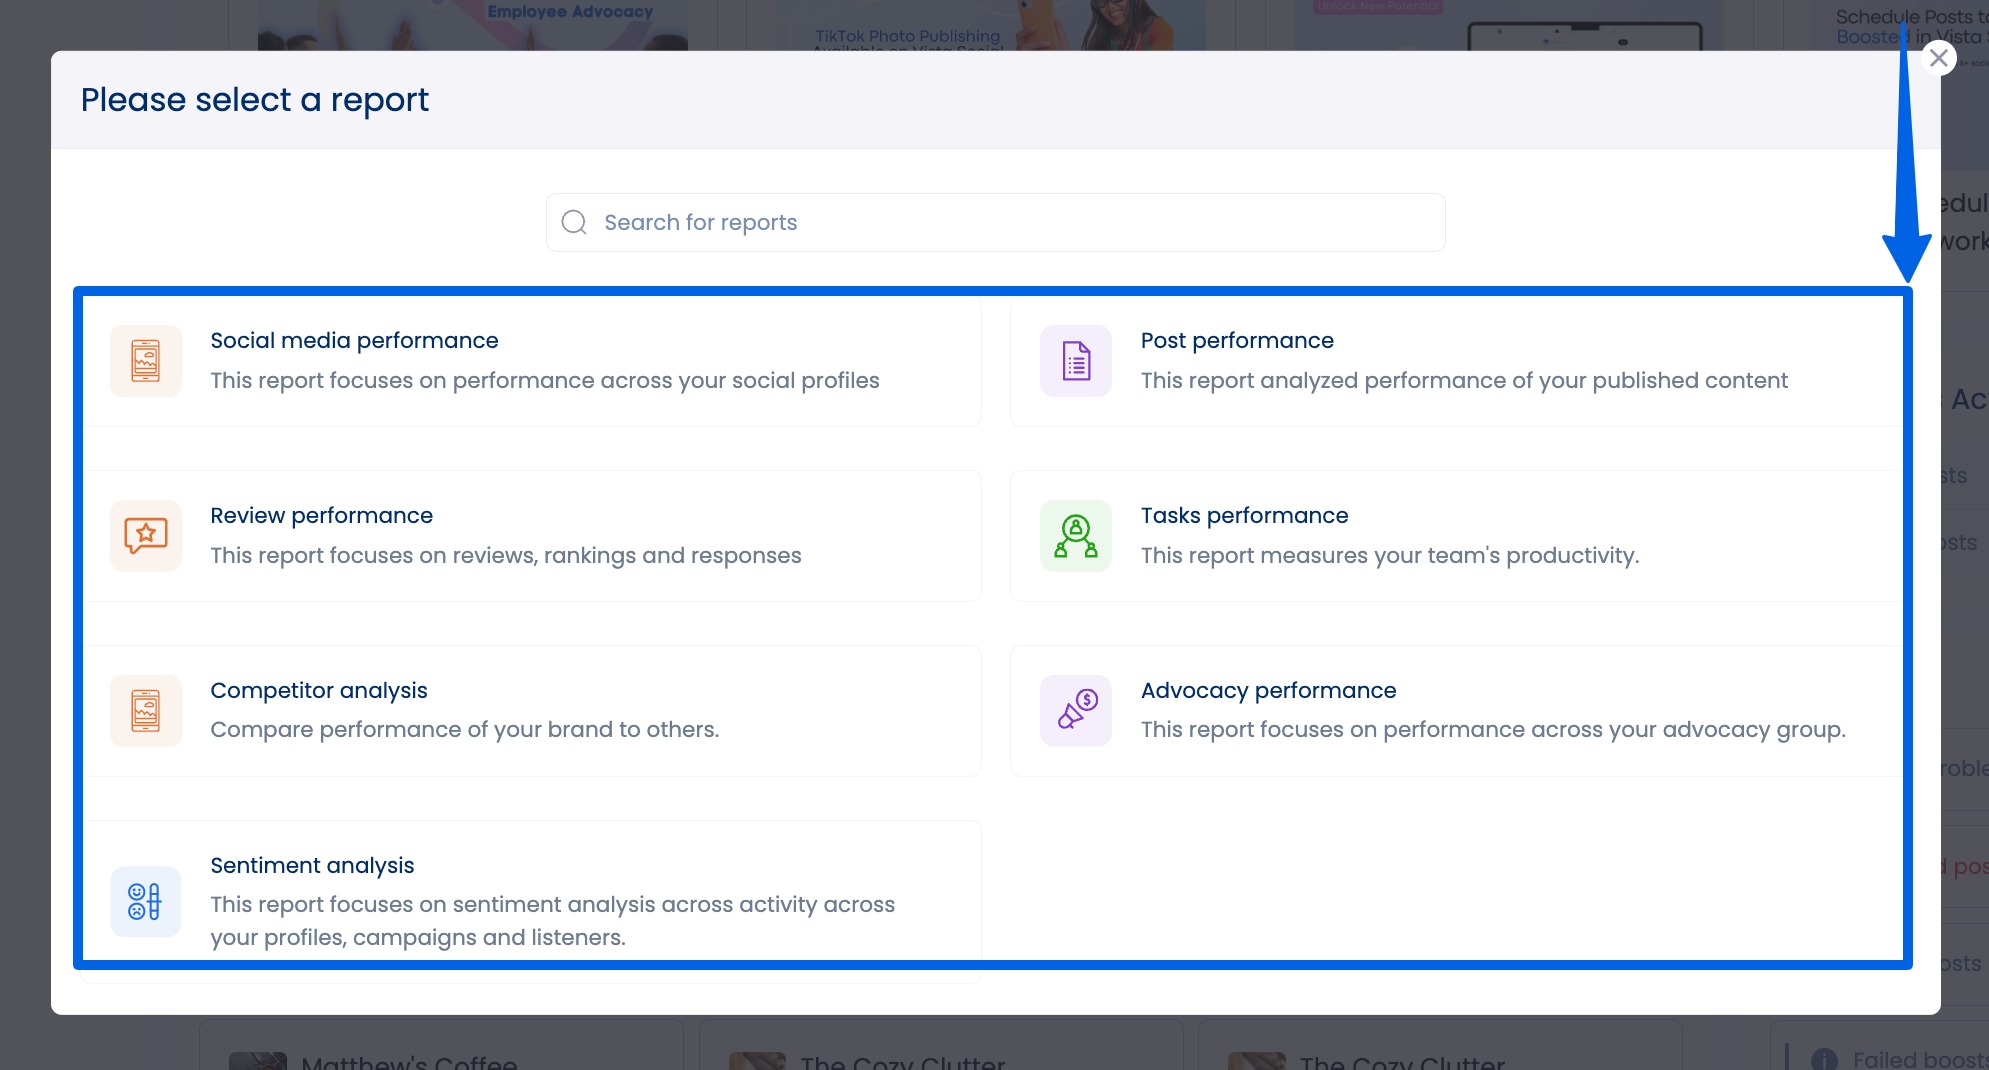Click the Sentiment analysis faces icon
Viewport: 1989px width, 1070px height.
(x=145, y=900)
